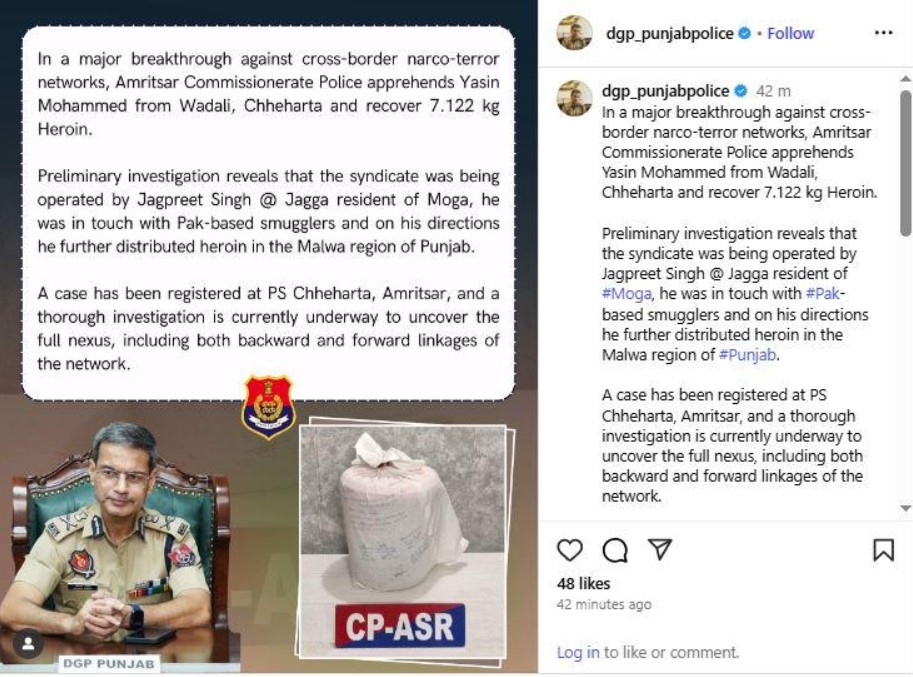The image size is (913, 677).
Task: Open comments via speech bubble icon
Action: coord(615,550)
